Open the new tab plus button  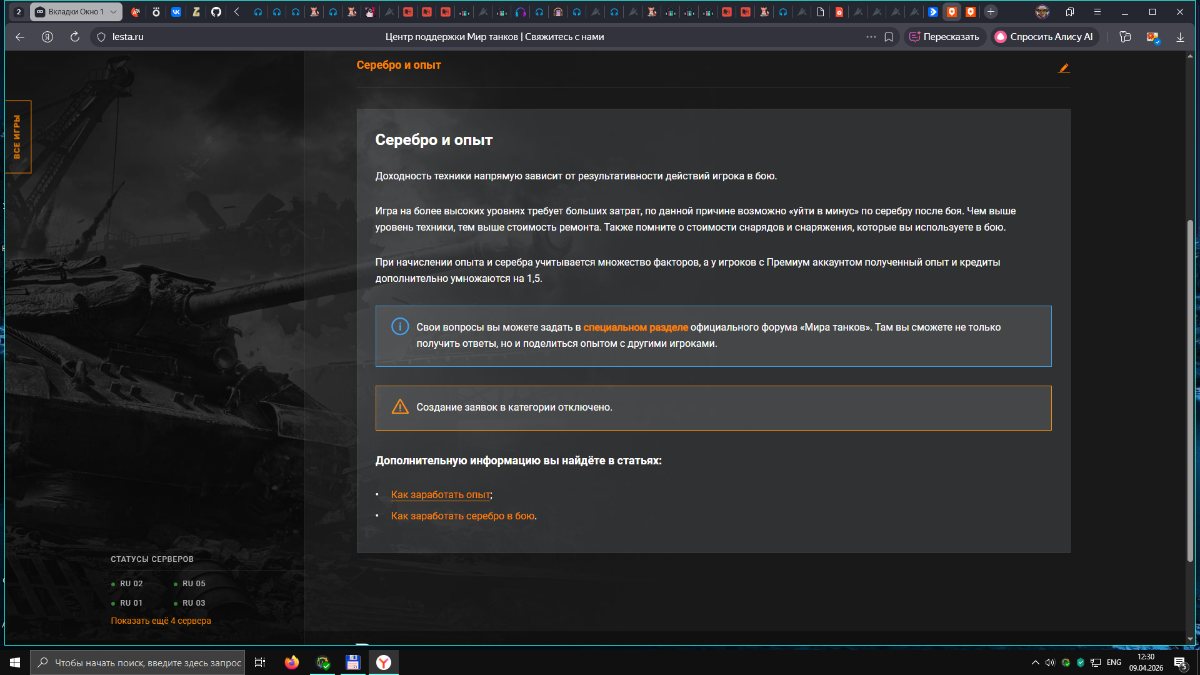coord(991,12)
